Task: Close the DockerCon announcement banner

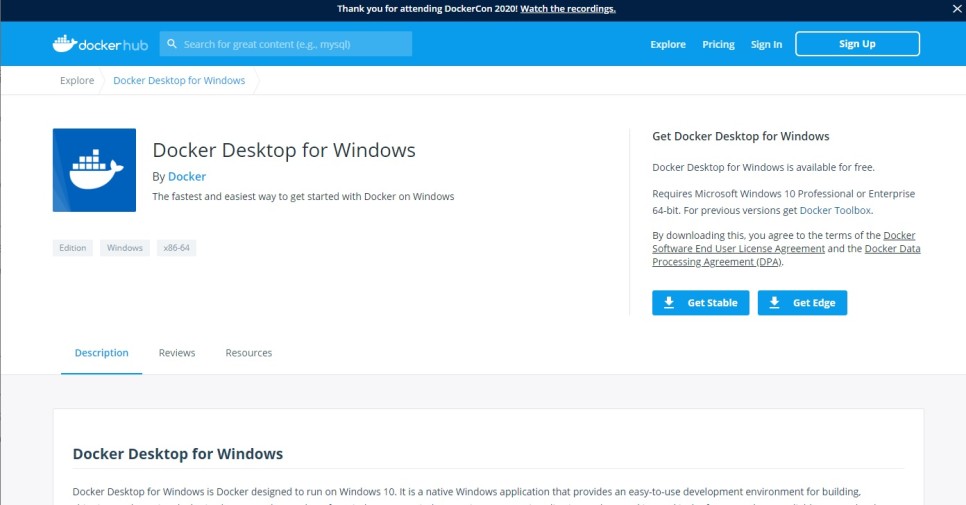Action: [x=957, y=9]
